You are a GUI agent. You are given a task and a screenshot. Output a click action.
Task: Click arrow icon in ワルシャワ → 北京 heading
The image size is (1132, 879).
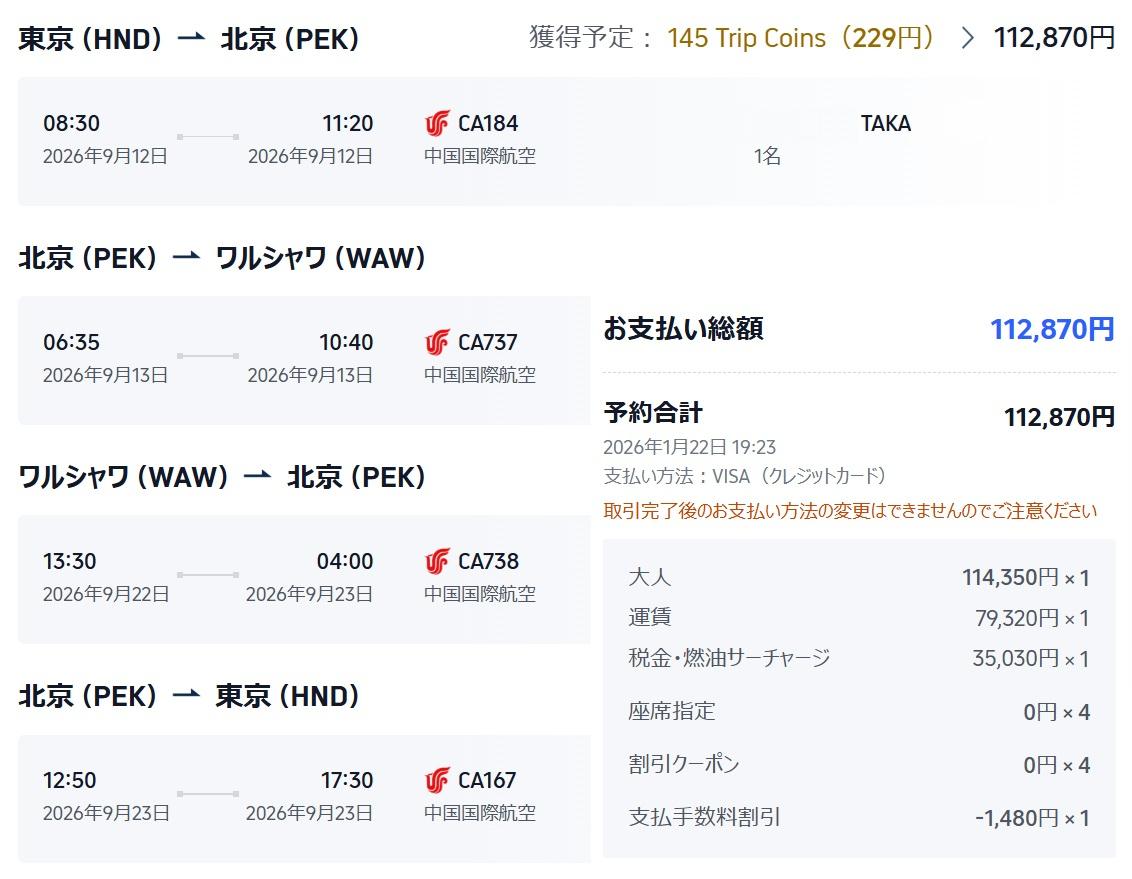(257, 476)
